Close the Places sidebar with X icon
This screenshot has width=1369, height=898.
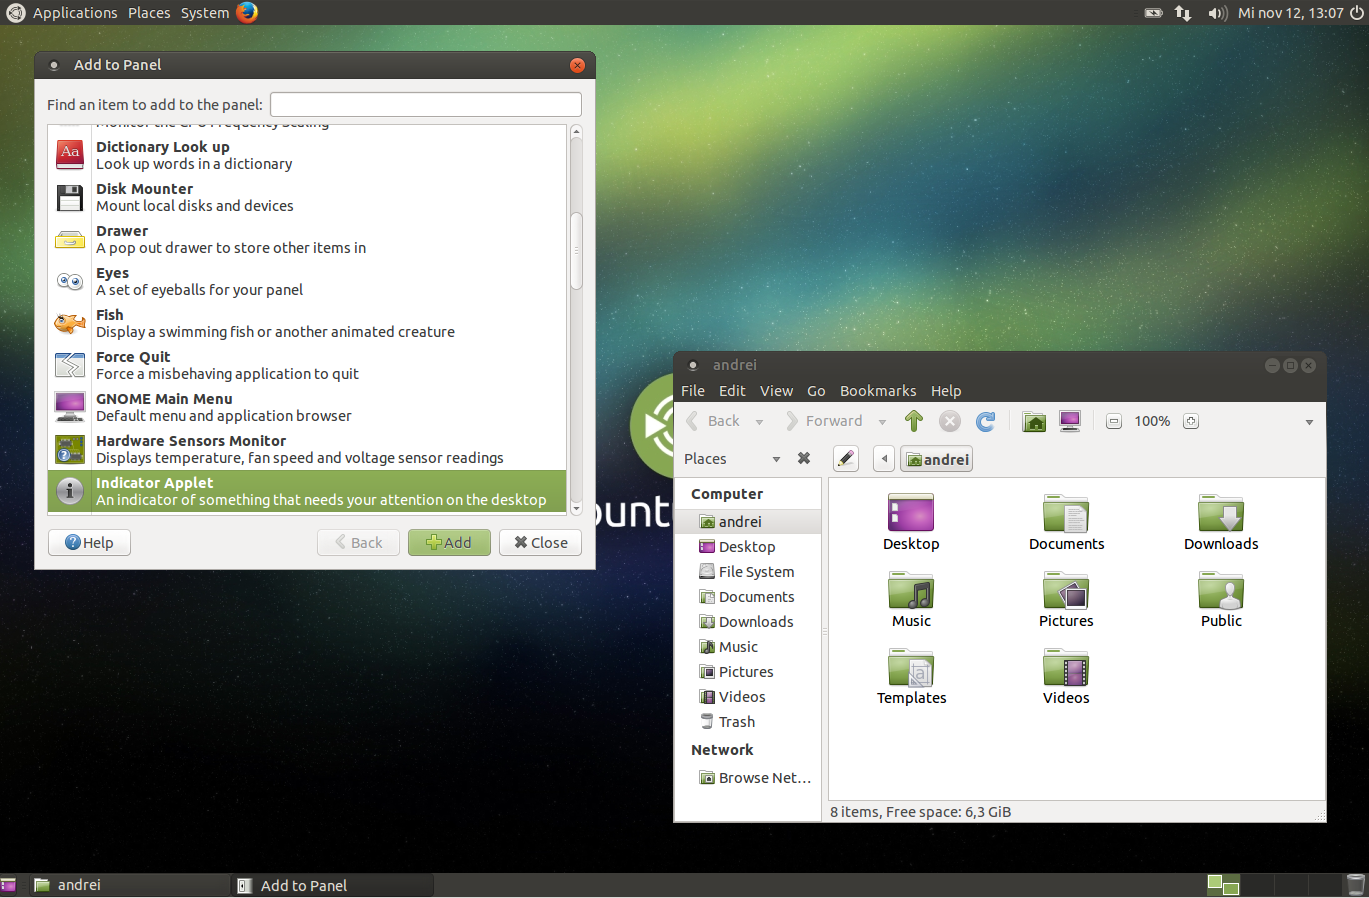pos(804,458)
